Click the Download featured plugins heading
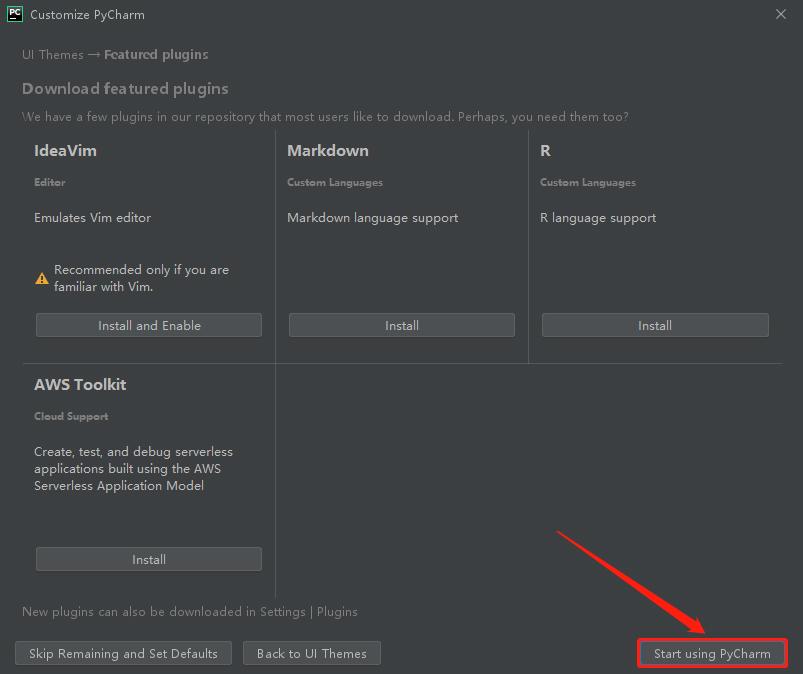Viewport: 803px width, 674px height. point(124,88)
